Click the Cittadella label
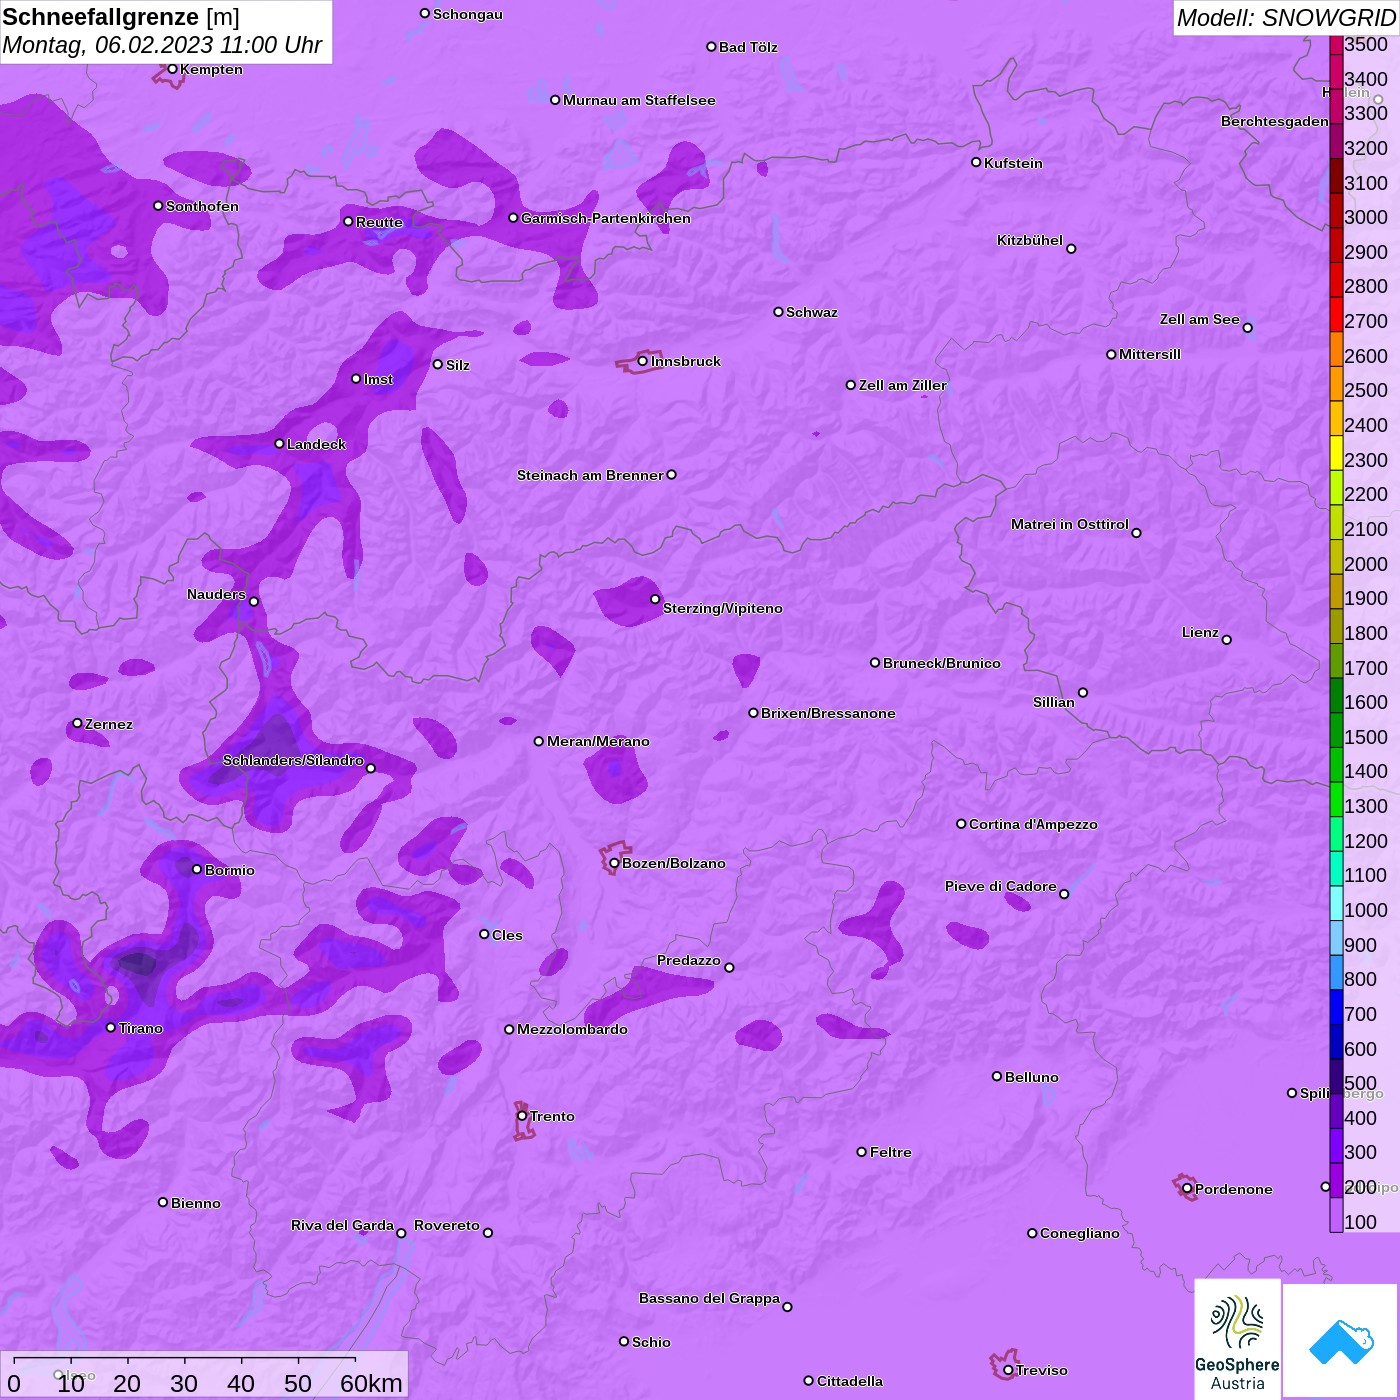The image size is (1400, 1400). [850, 1381]
